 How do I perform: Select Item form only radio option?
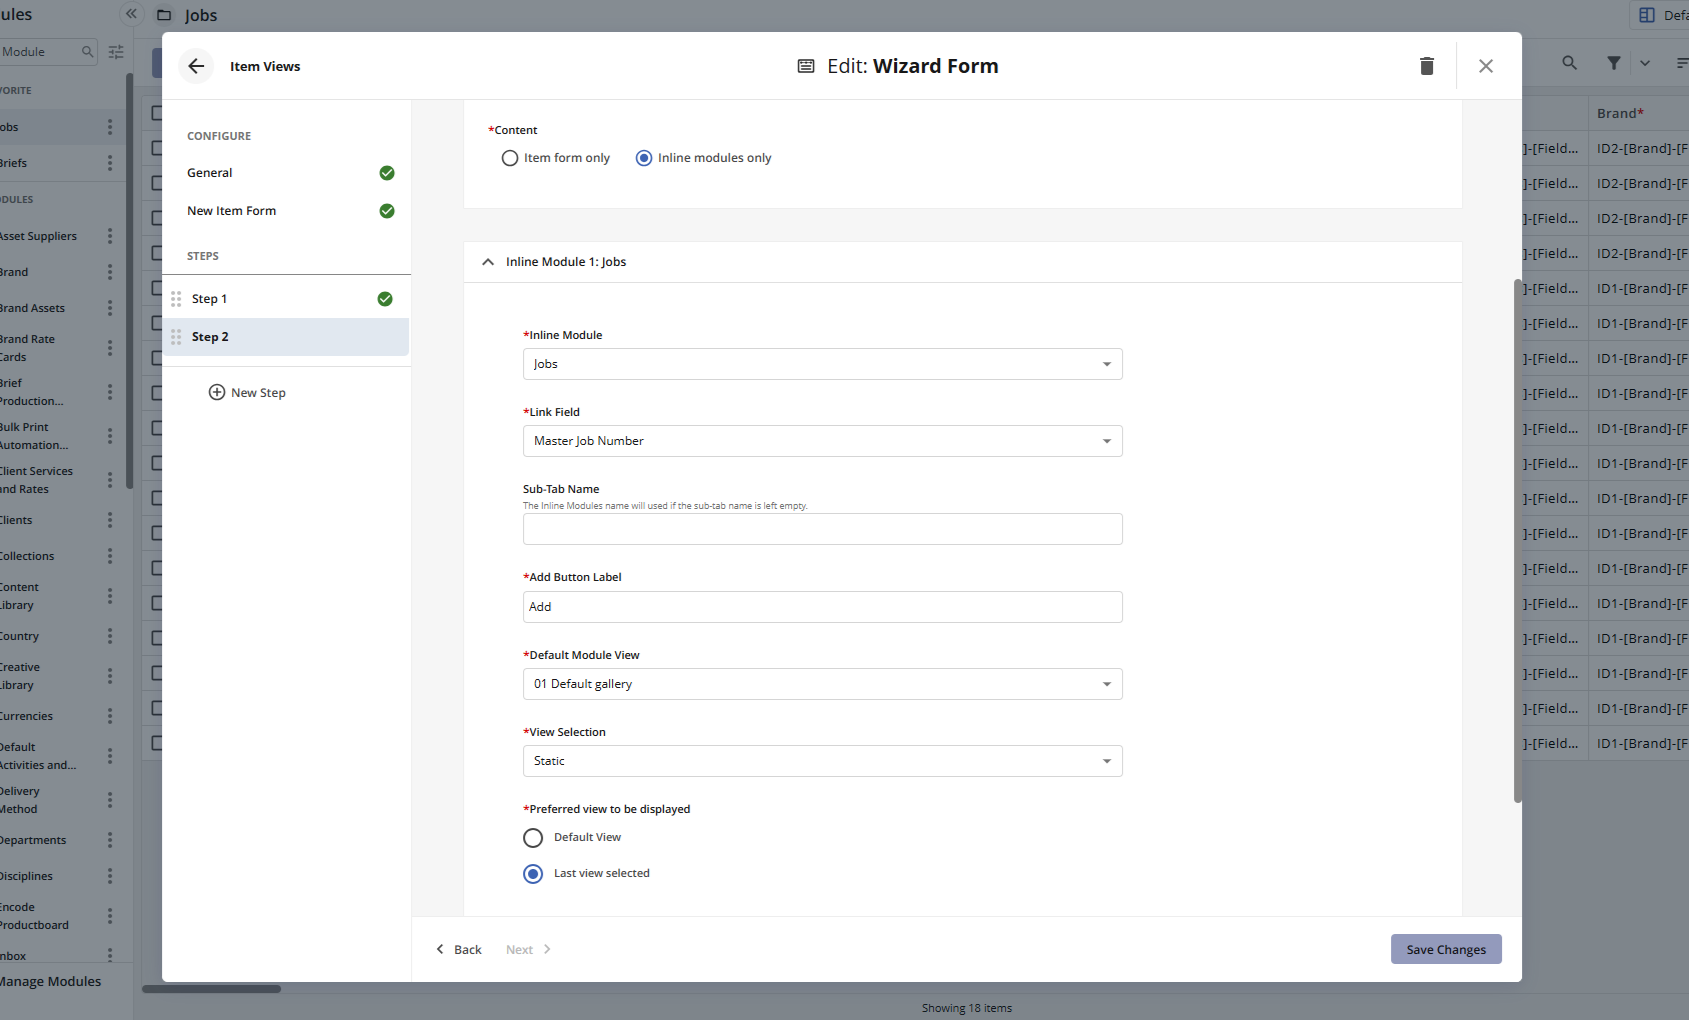(510, 158)
